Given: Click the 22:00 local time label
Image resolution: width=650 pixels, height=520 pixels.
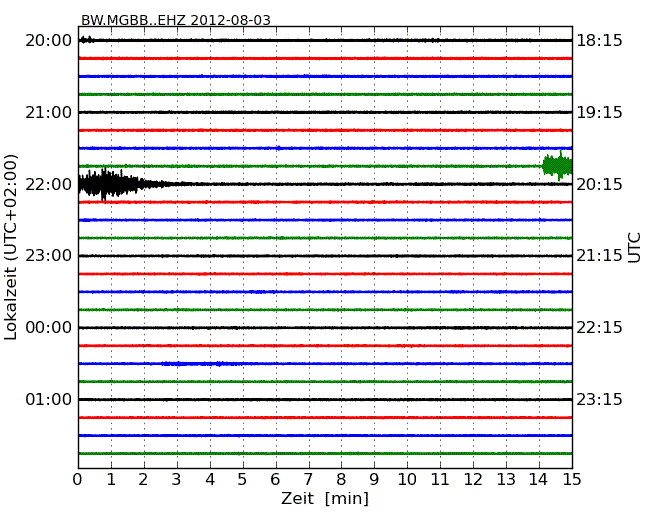Looking at the screenshot, I should click(49, 184).
